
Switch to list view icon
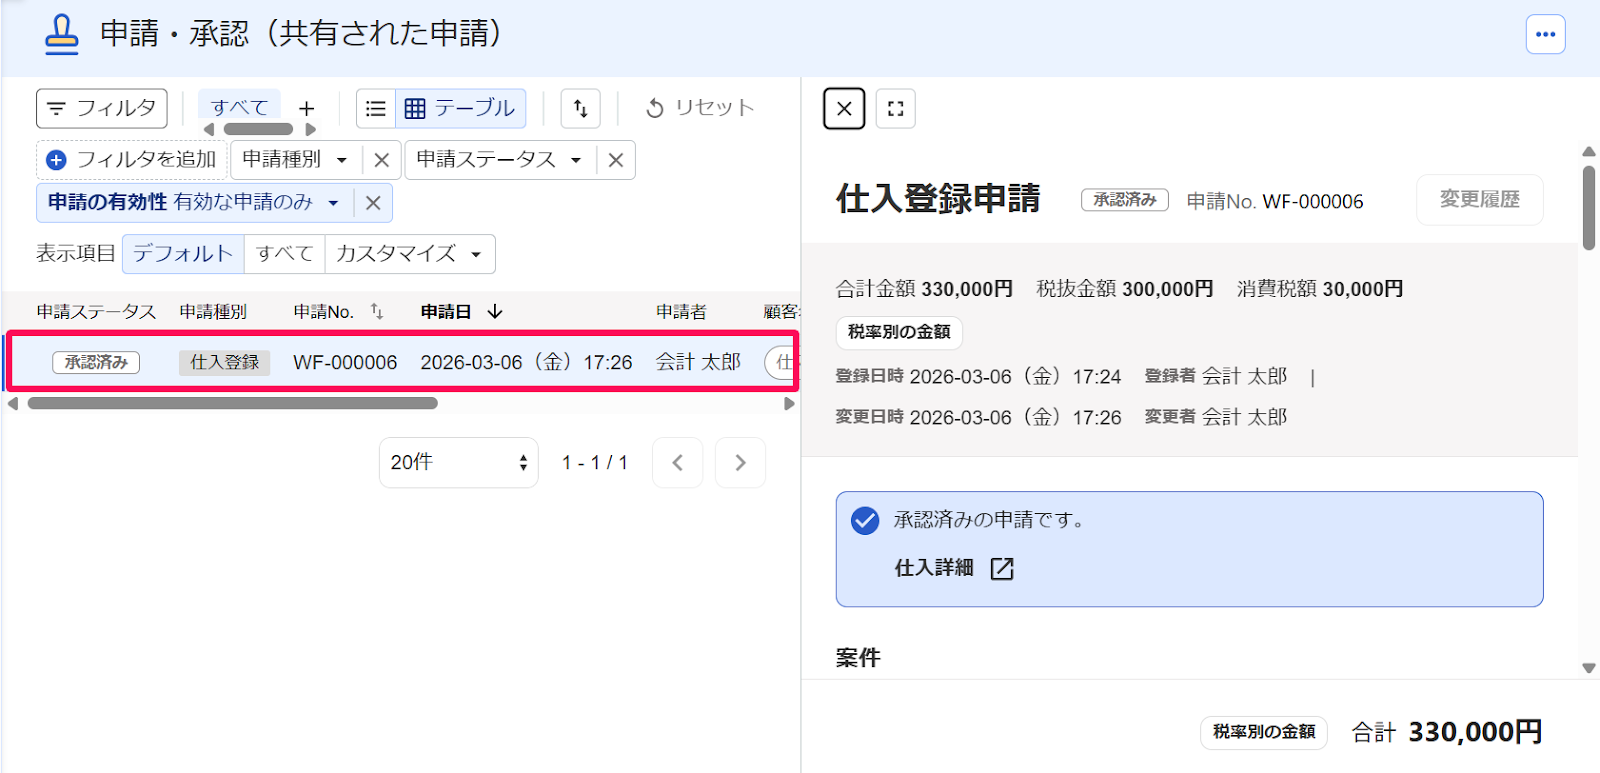376,108
